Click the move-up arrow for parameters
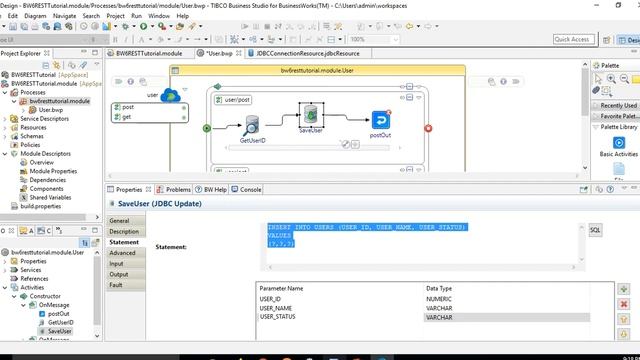 click(623, 319)
